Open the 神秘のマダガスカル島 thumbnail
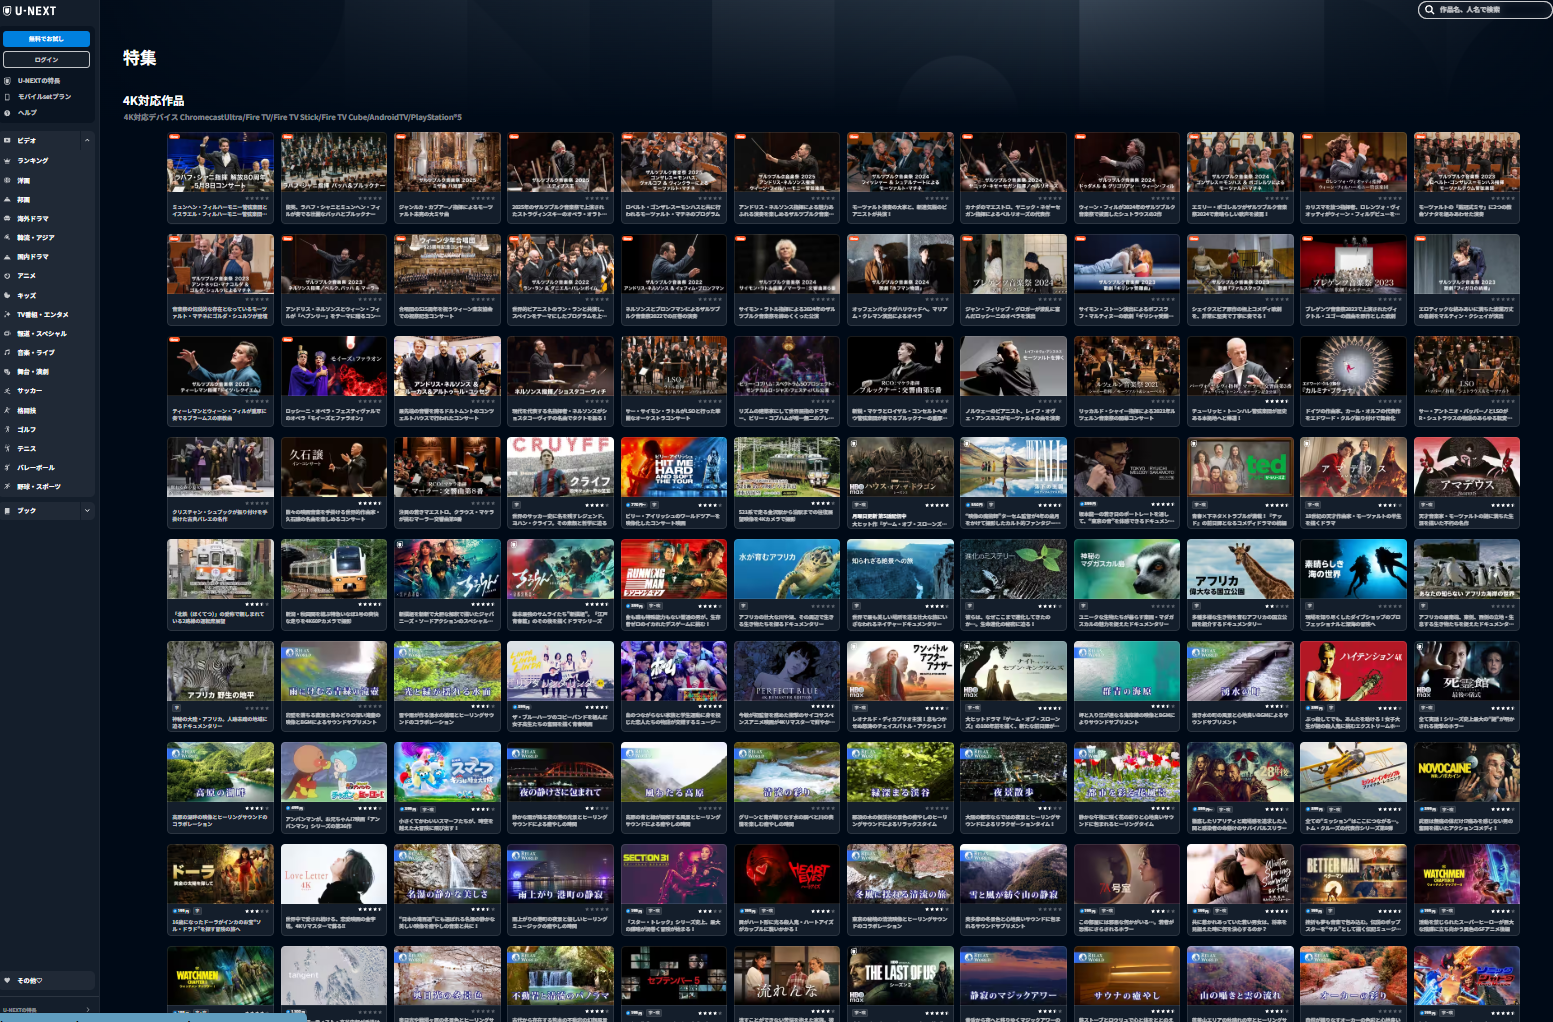The height and width of the screenshot is (1022, 1553). (x=1127, y=569)
